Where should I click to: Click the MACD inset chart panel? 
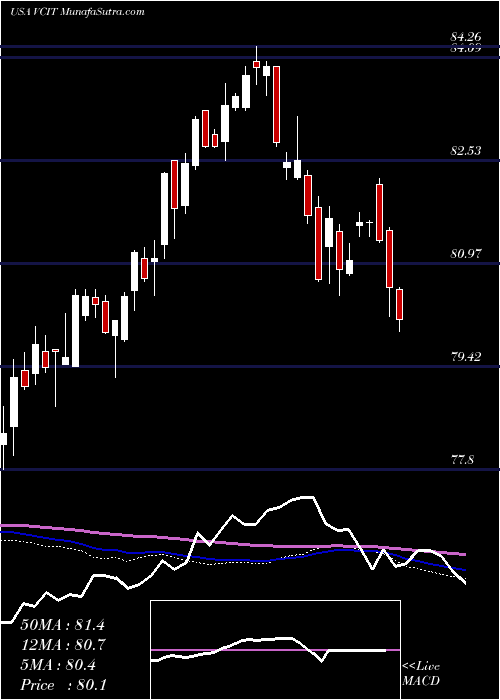coord(275,650)
